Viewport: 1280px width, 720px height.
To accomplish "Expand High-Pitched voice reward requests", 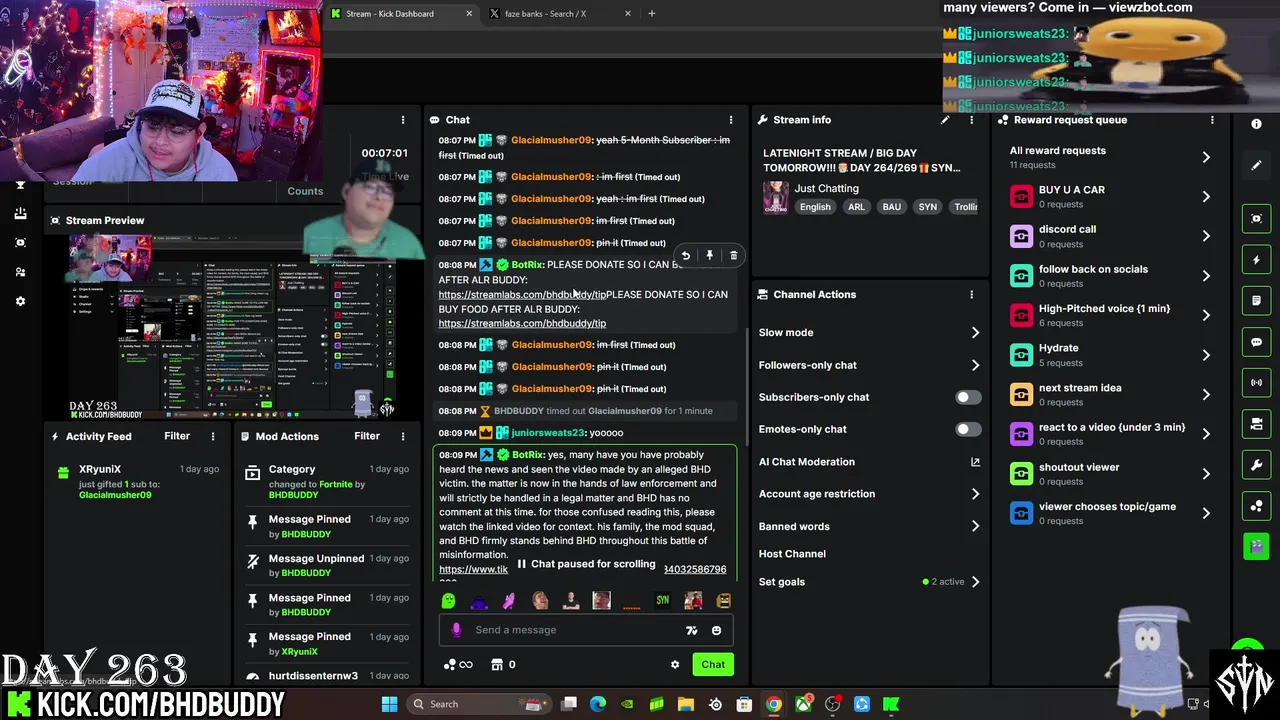I will tap(1110, 315).
